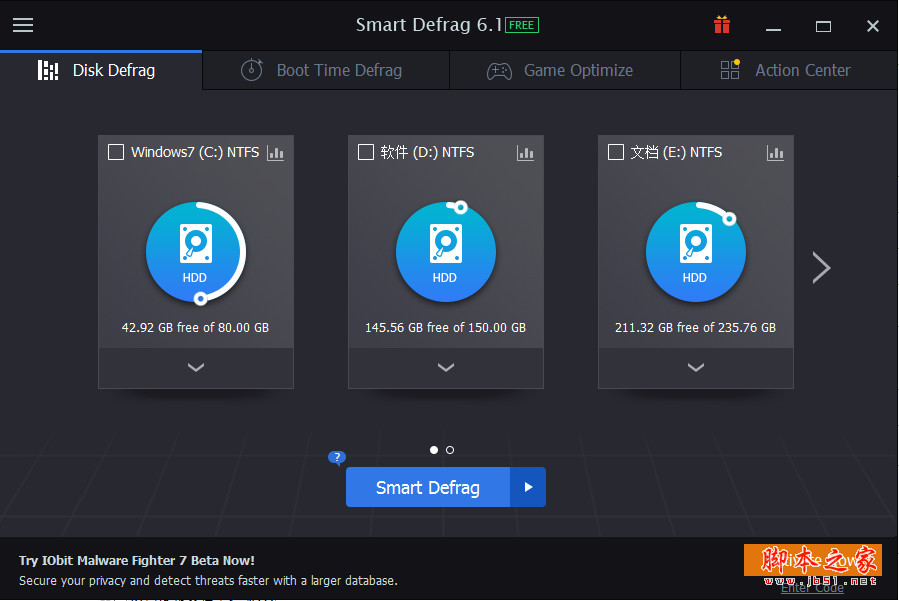Open the IObit Malware Fighter 7 Beta promo
The width and height of the screenshot is (899, 601).
[x=136, y=560]
